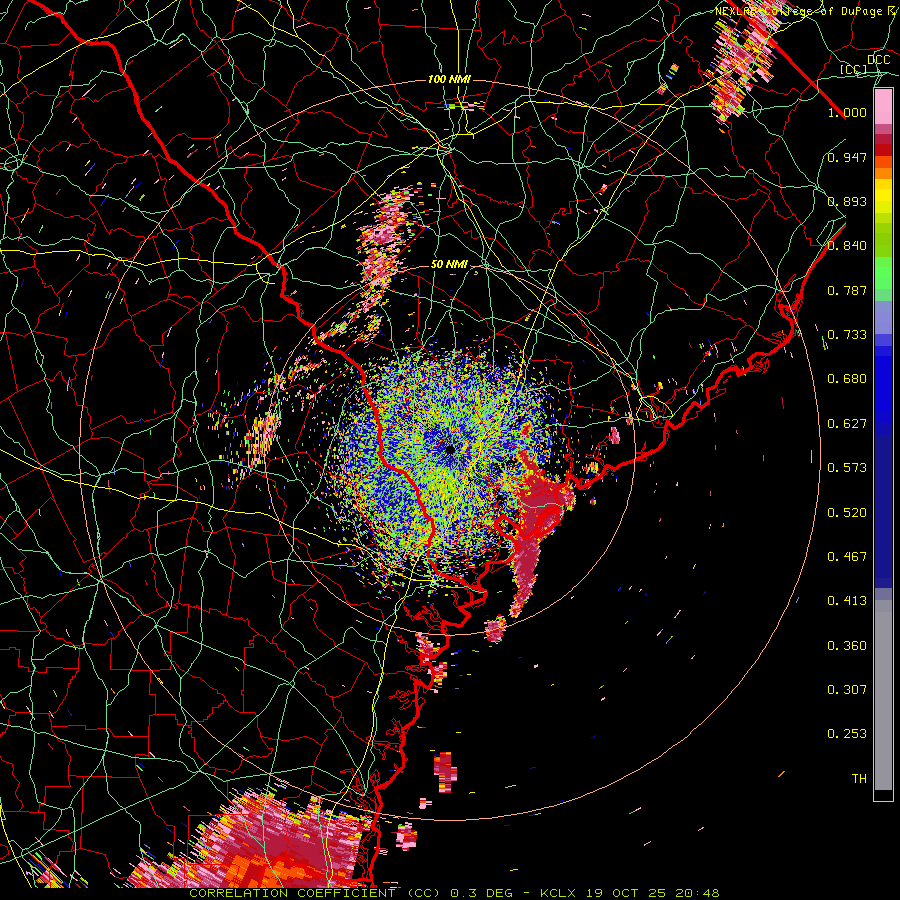The image size is (900, 900).
Task: Click the "[CC]" units label
Action: click(854, 69)
